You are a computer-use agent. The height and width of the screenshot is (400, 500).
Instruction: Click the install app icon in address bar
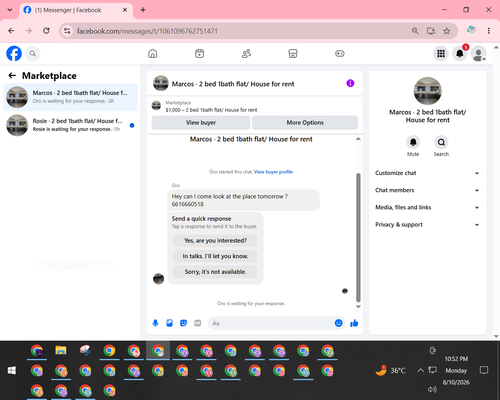(x=431, y=31)
